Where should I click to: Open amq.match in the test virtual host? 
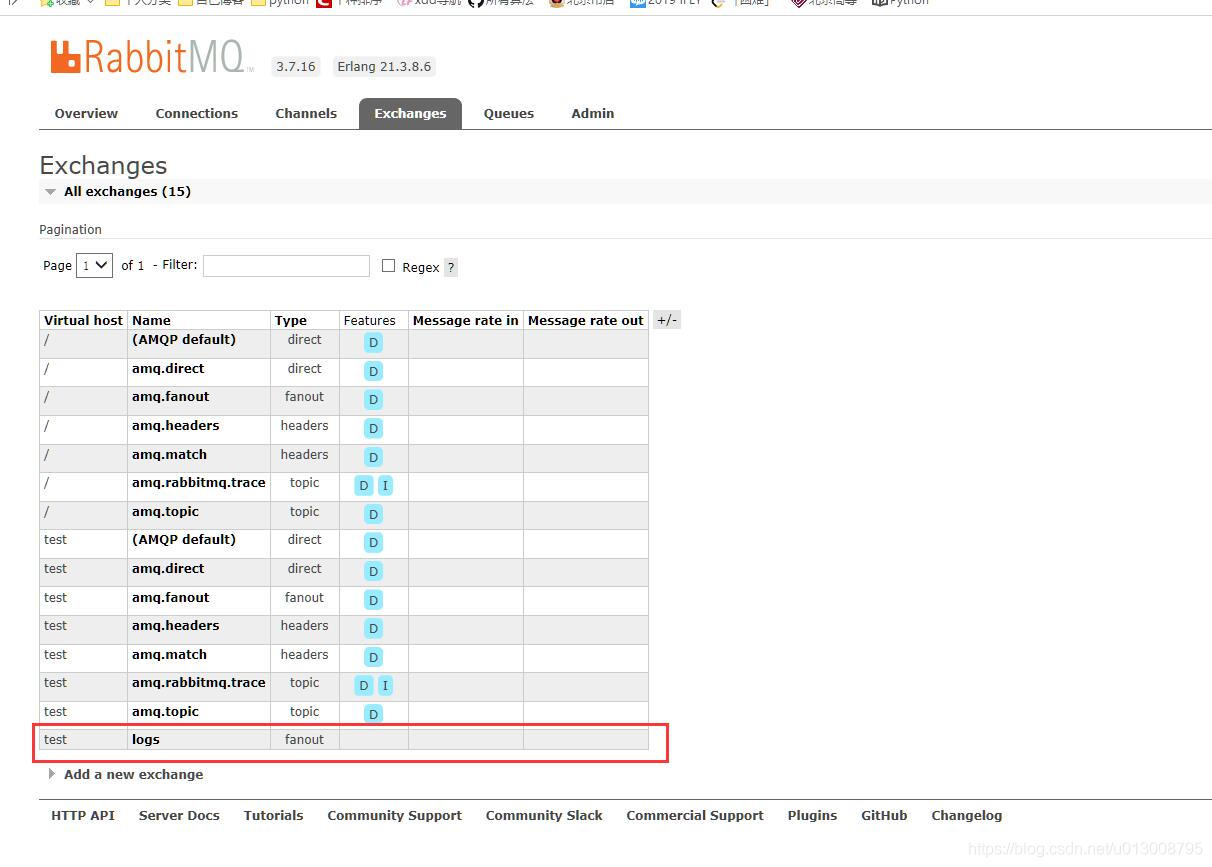(169, 654)
